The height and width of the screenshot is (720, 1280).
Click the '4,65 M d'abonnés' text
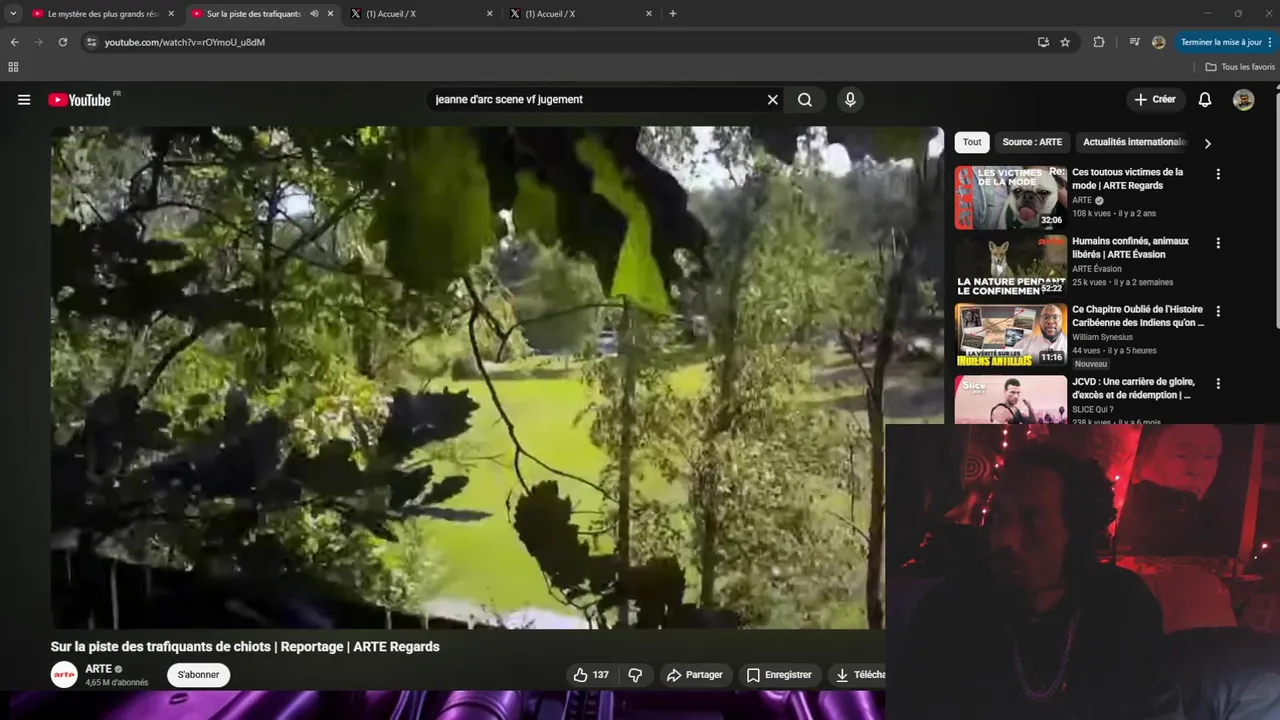tap(117, 683)
